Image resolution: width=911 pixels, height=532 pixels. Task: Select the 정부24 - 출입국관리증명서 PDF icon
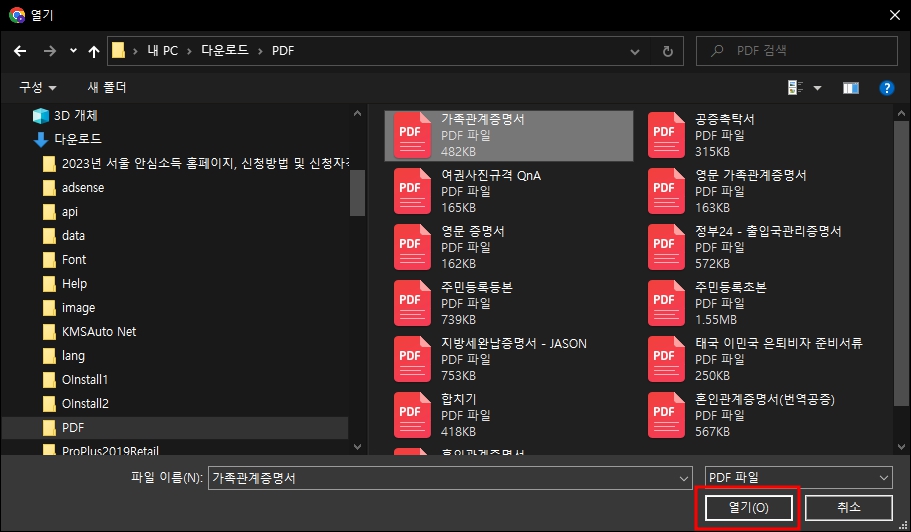click(x=666, y=247)
